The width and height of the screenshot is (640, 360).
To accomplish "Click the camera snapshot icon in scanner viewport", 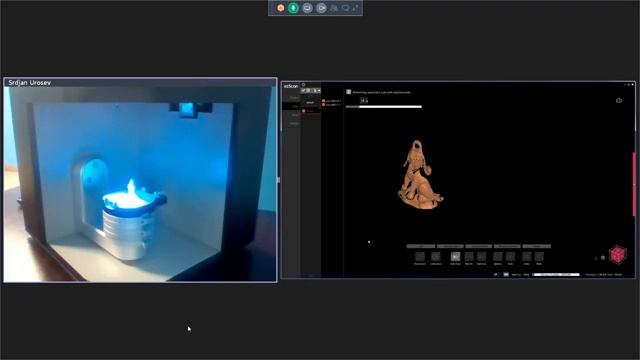I will [x=619, y=100].
